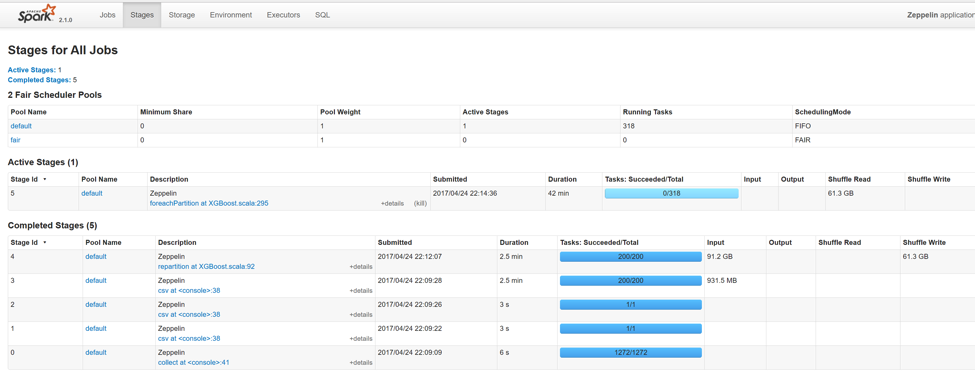
Task: Open the fair scheduler pool link
Action: [x=16, y=140]
